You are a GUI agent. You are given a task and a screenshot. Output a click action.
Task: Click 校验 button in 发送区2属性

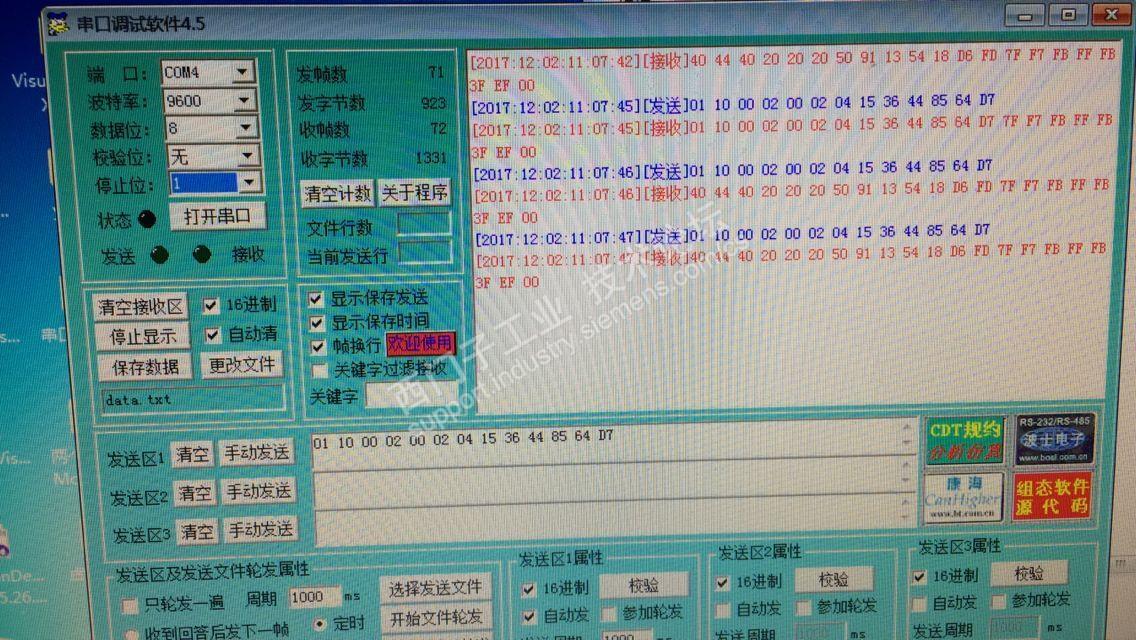(x=833, y=580)
